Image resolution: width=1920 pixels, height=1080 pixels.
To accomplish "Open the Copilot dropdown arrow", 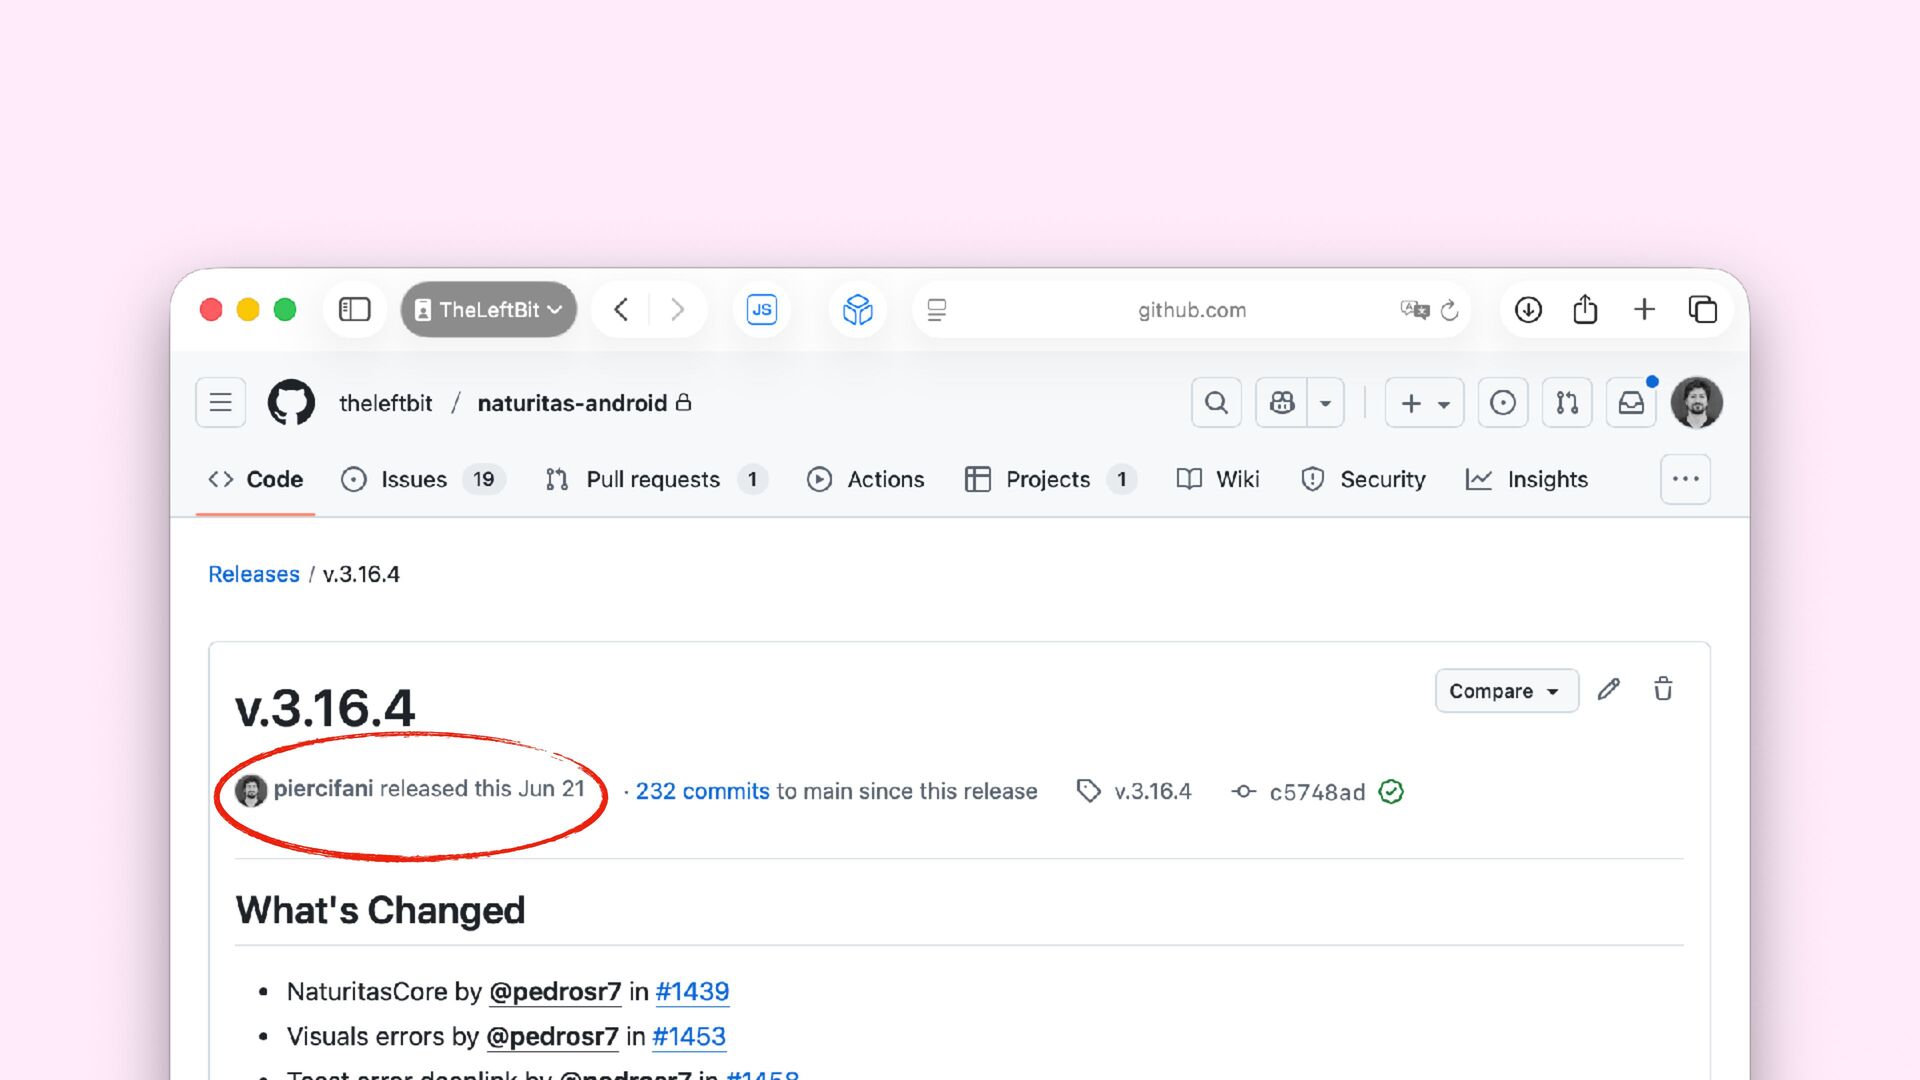I will 1325,403.
